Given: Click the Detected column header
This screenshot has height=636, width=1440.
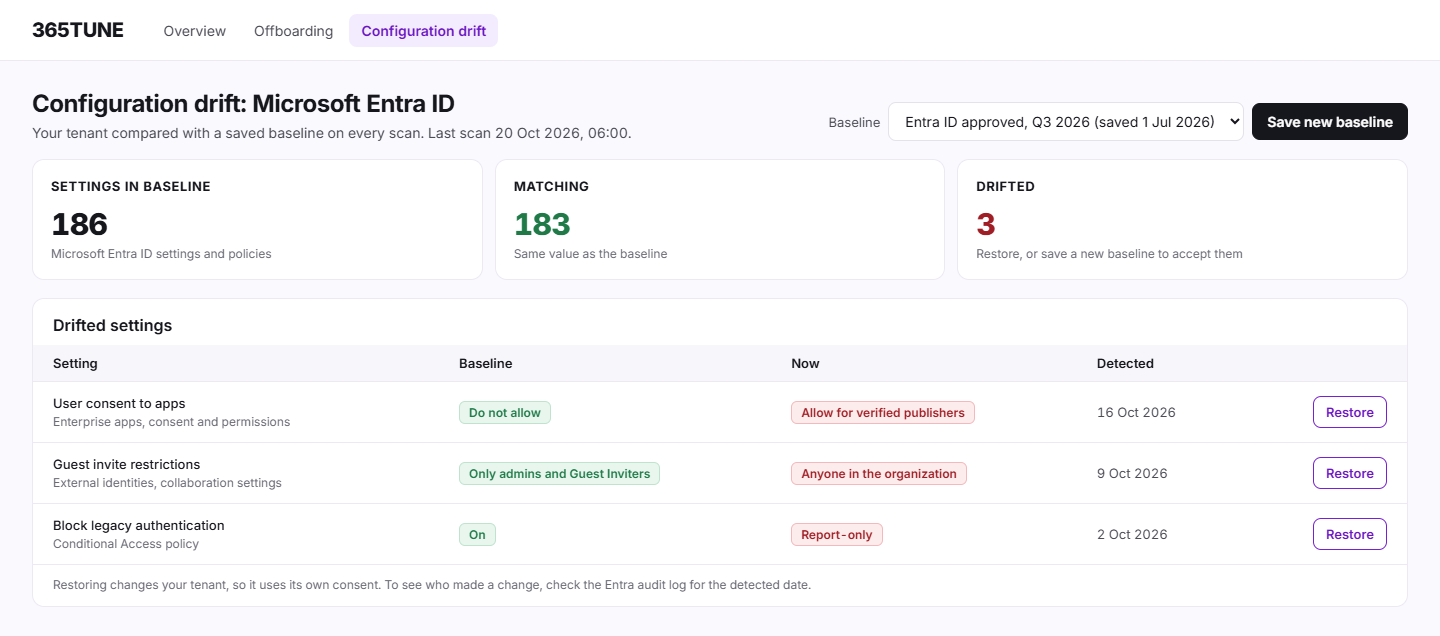Looking at the screenshot, I should point(1125,363).
